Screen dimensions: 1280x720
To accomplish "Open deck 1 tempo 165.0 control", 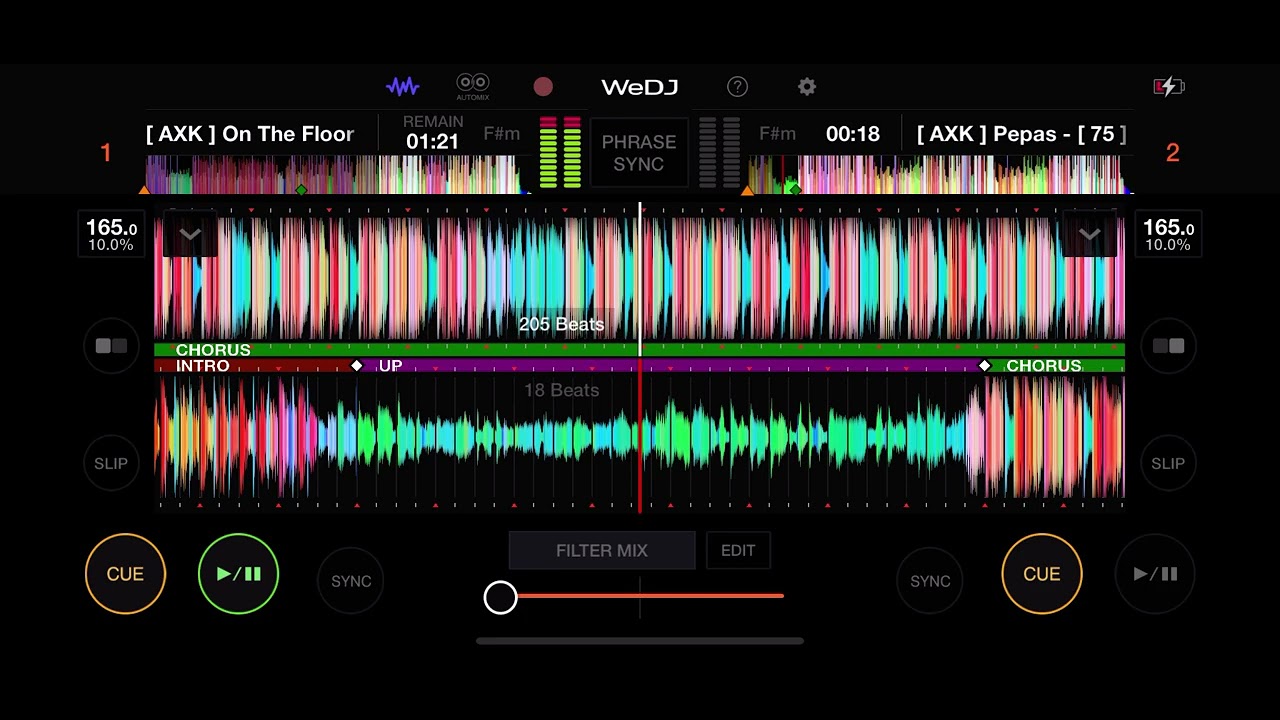I will 111,235.
